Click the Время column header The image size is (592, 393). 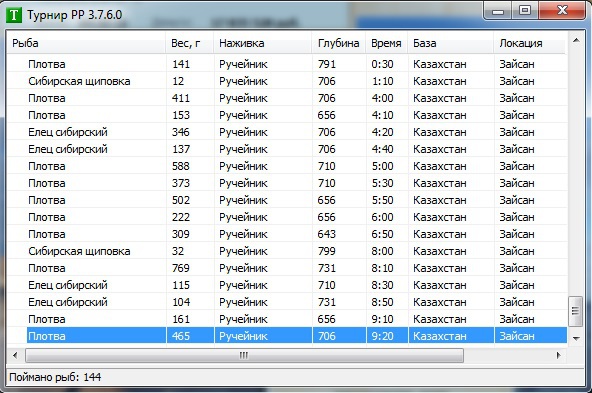387,43
